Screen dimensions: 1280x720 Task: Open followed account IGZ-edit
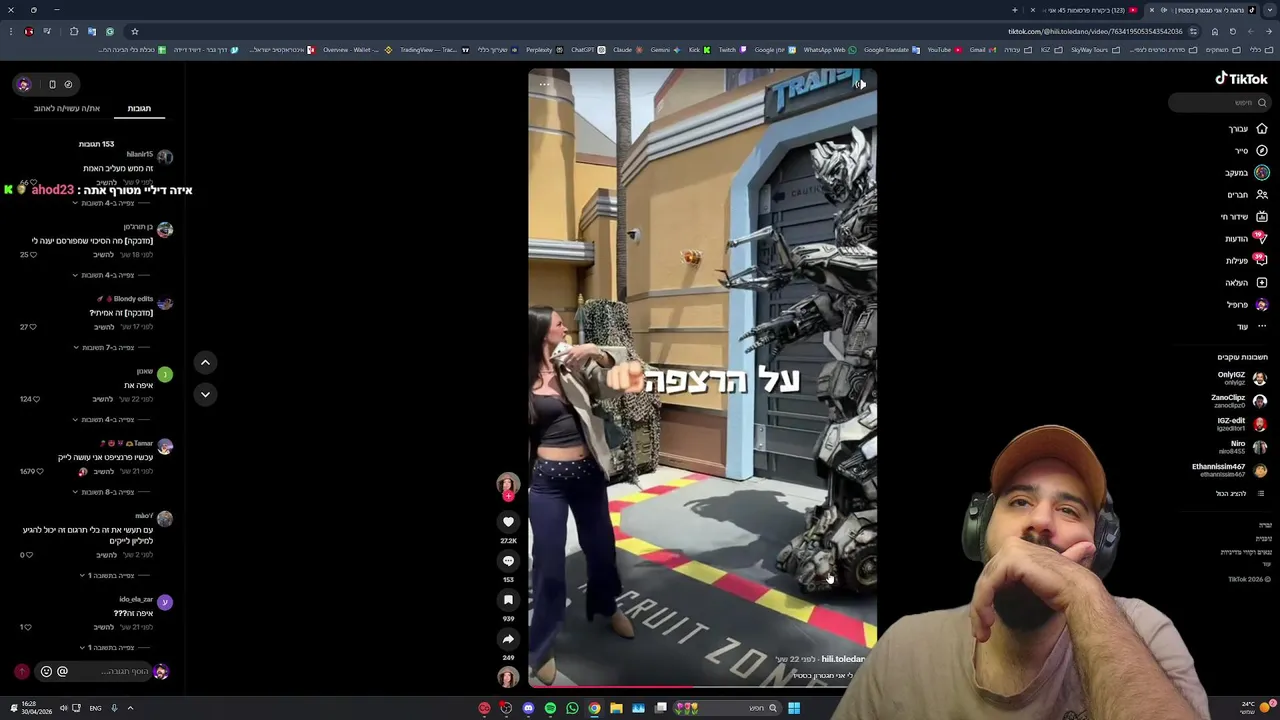click(x=1242, y=424)
